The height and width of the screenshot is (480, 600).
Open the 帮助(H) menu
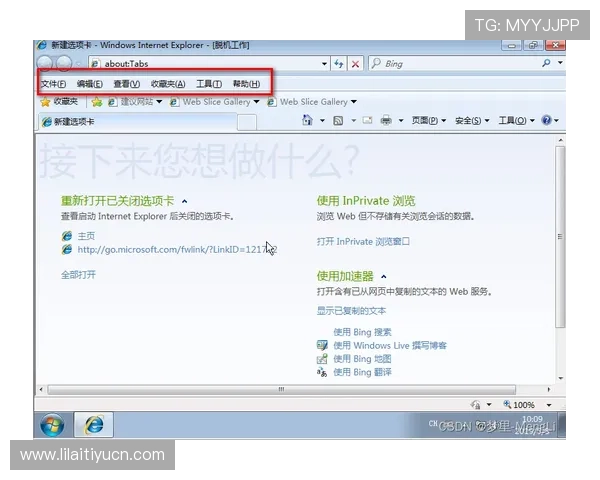246,84
